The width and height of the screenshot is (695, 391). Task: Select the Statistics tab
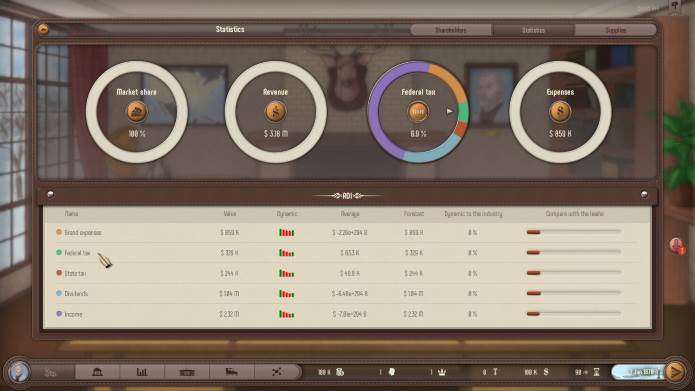coord(533,30)
